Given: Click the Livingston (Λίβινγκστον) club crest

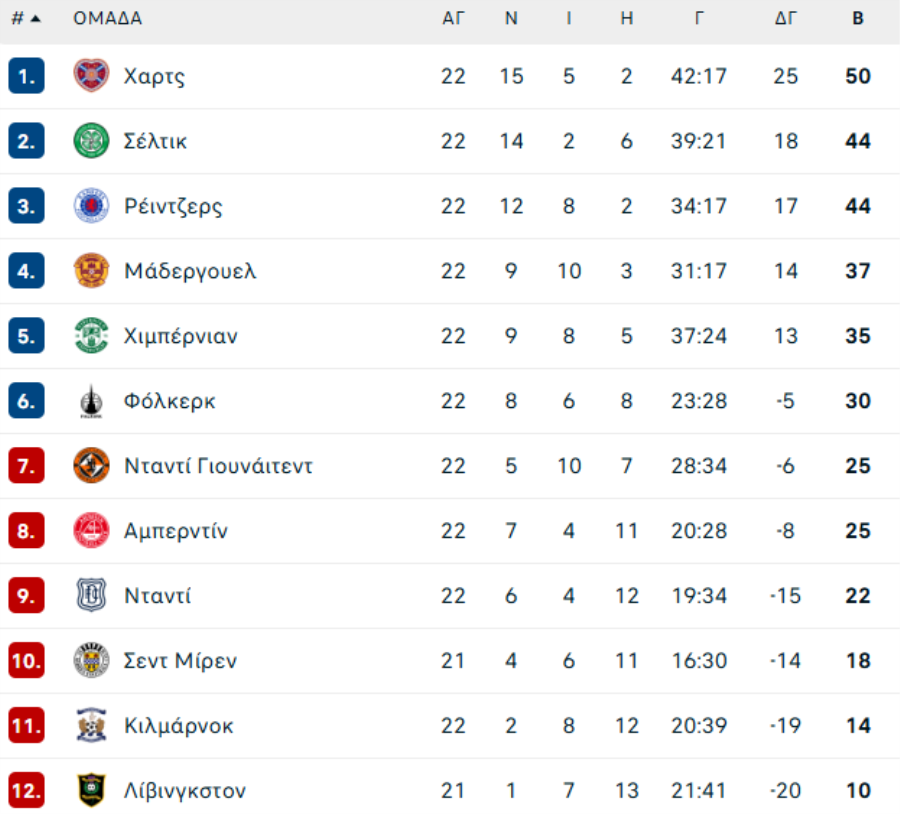Looking at the screenshot, I should point(91,791).
